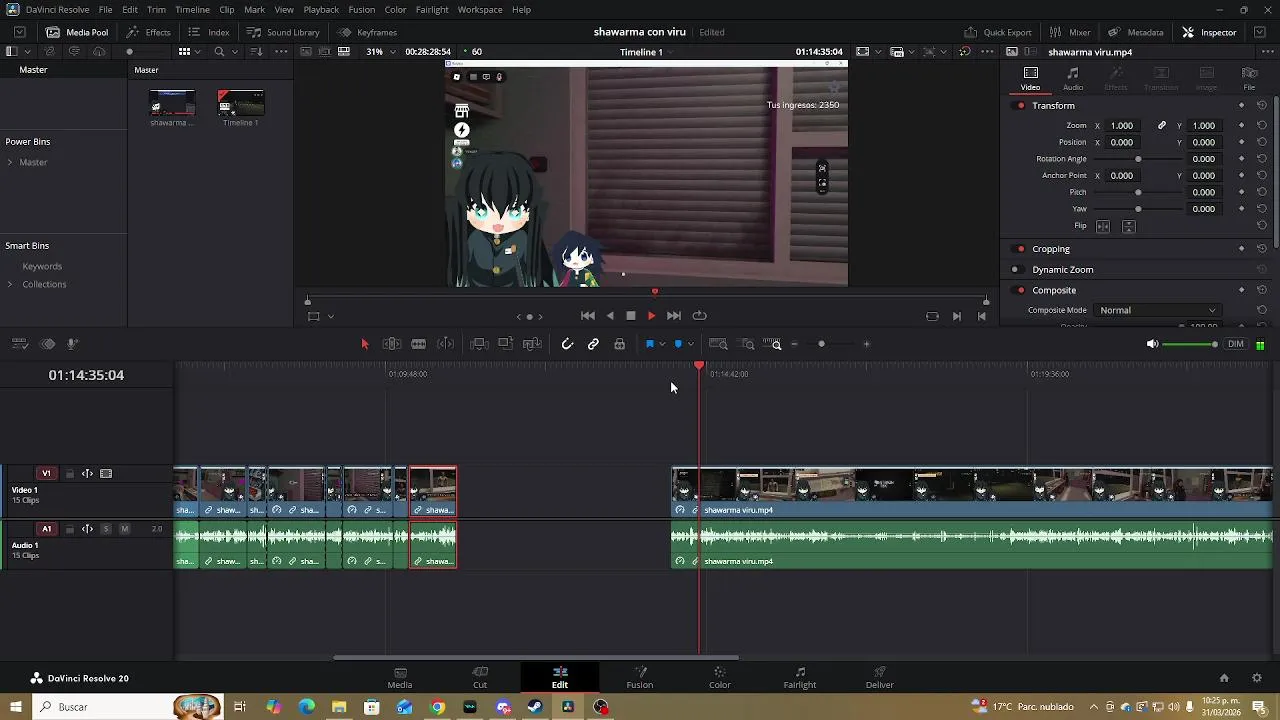
Task: Toggle Linked Selection chain icon
Action: point(593,344)
